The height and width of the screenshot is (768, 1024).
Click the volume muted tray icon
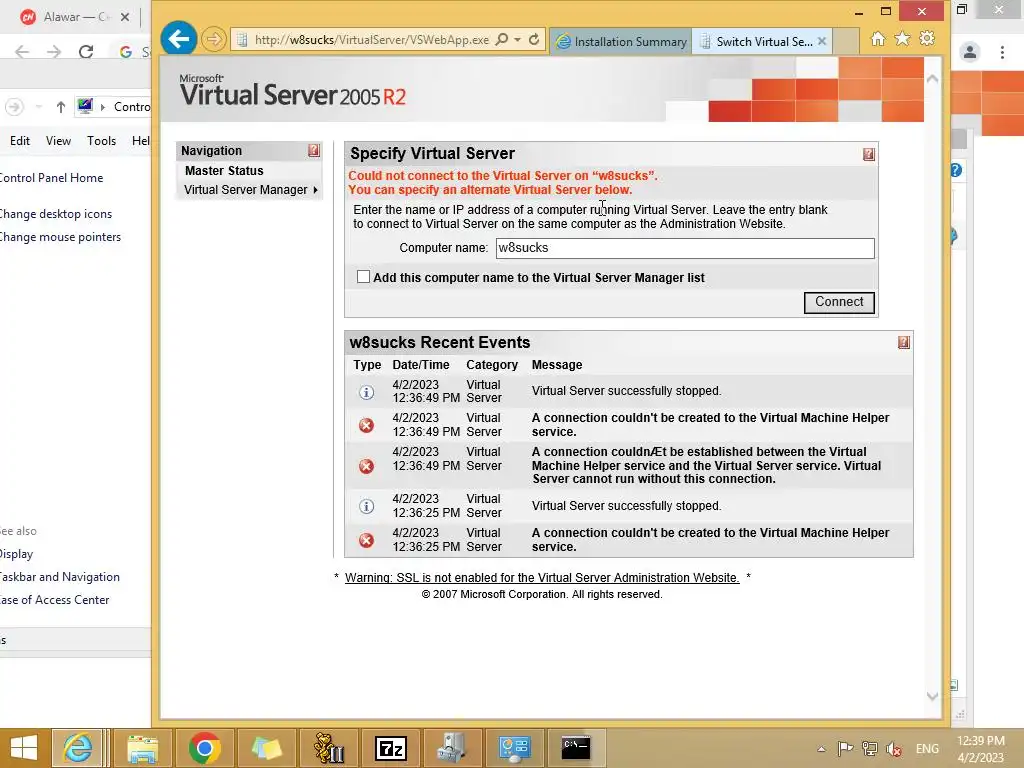894,748
